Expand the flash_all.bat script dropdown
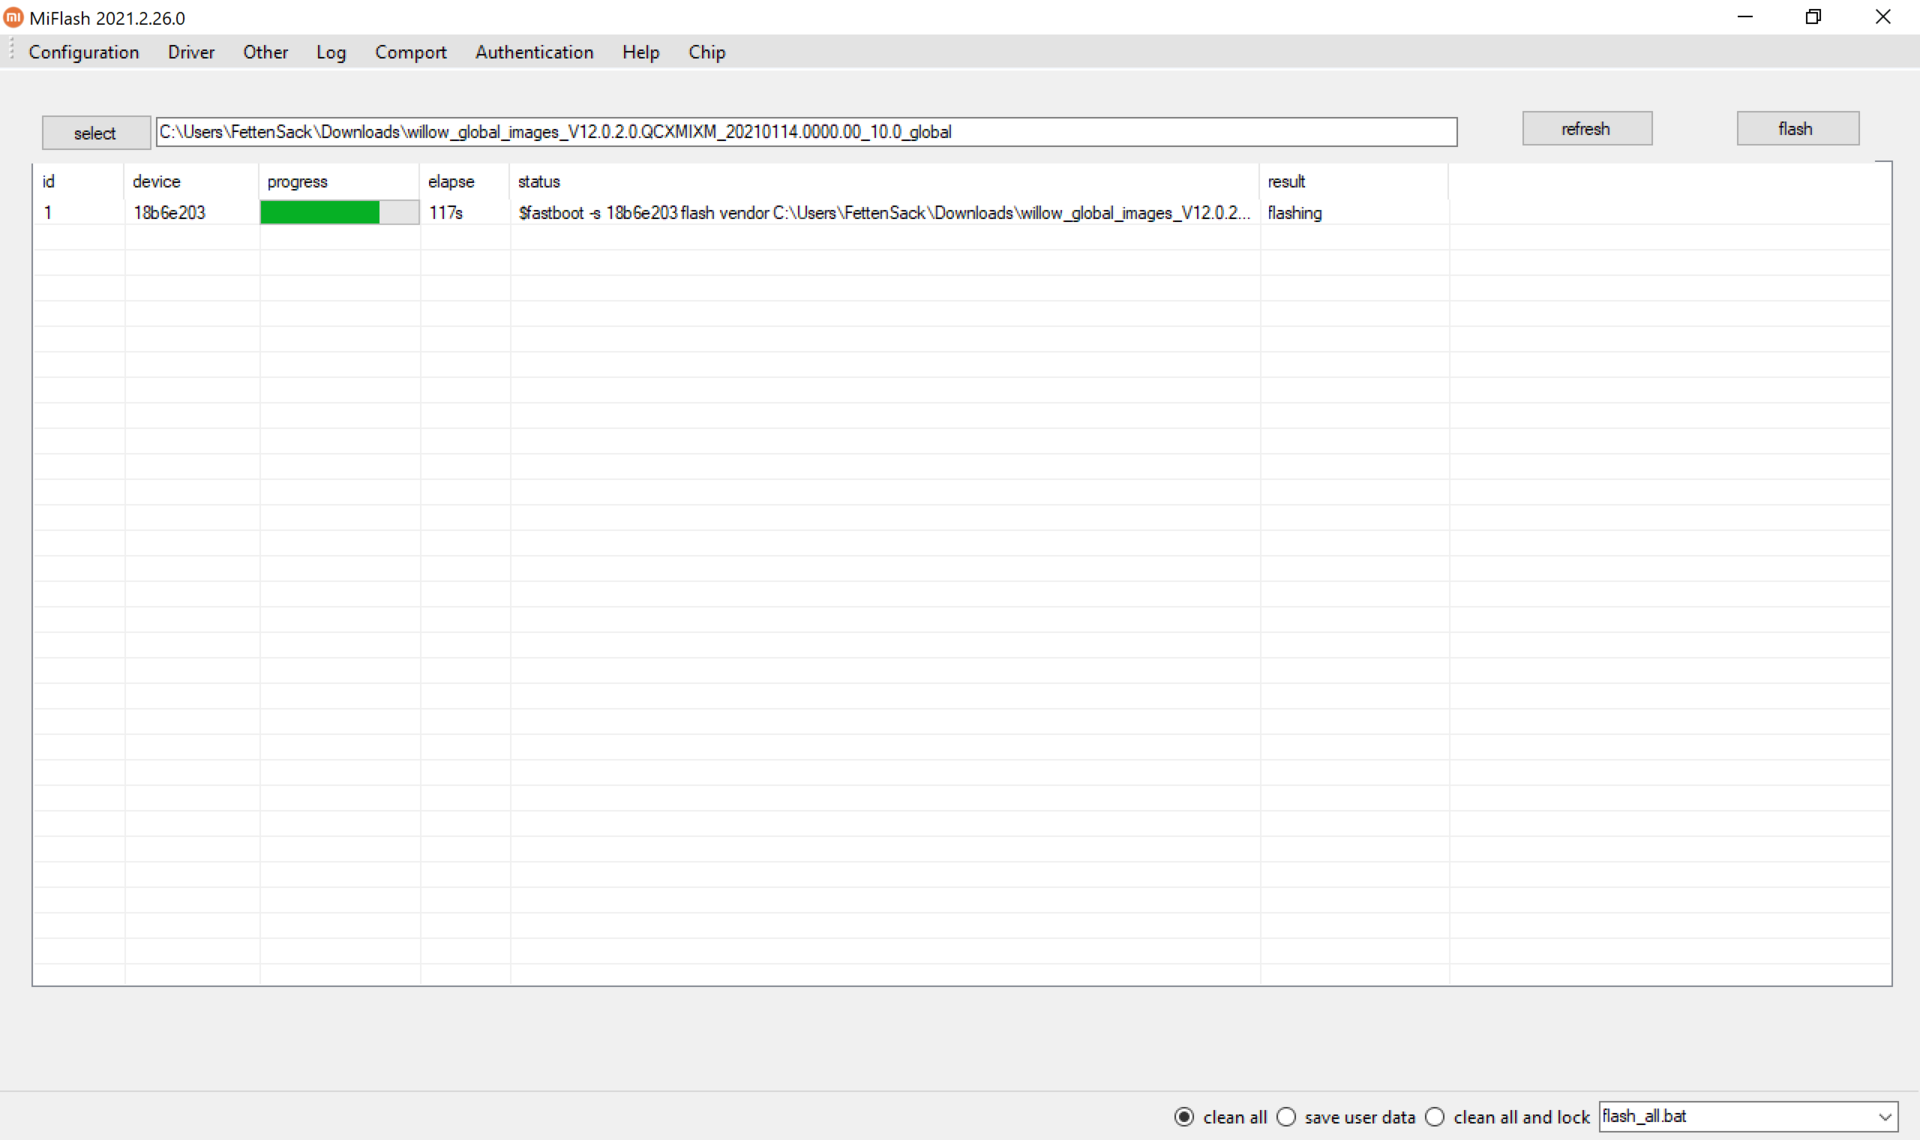This screenshot has height=1140, width=1920. 1884,1116
